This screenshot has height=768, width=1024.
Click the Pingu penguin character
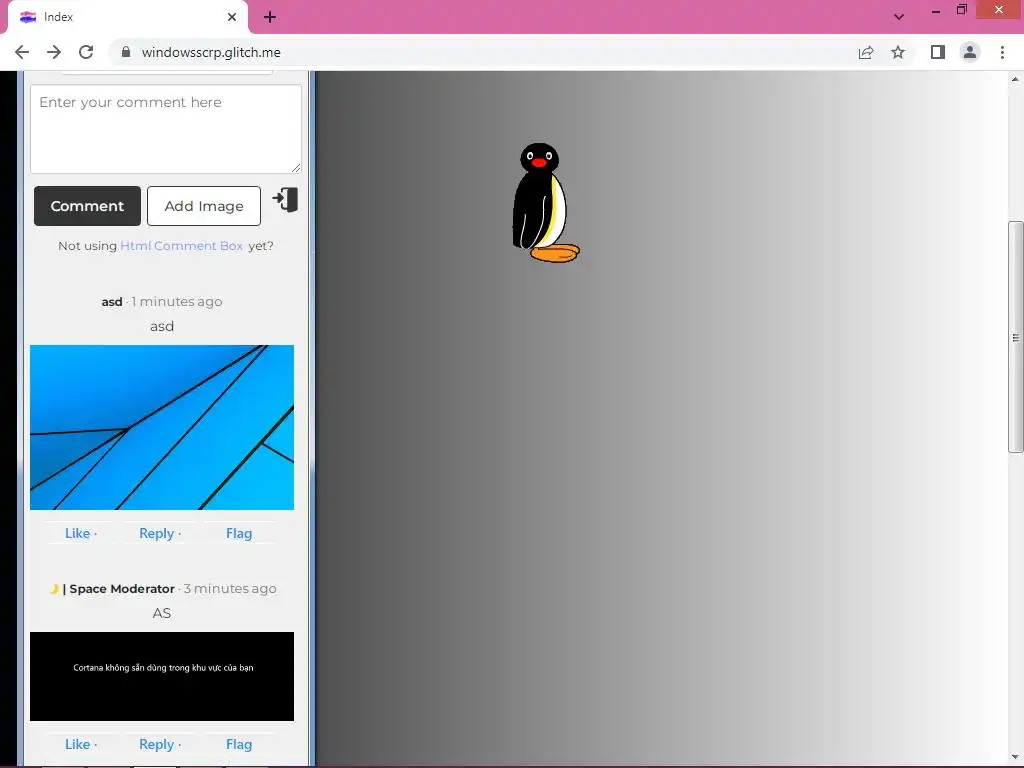[545, 202]
